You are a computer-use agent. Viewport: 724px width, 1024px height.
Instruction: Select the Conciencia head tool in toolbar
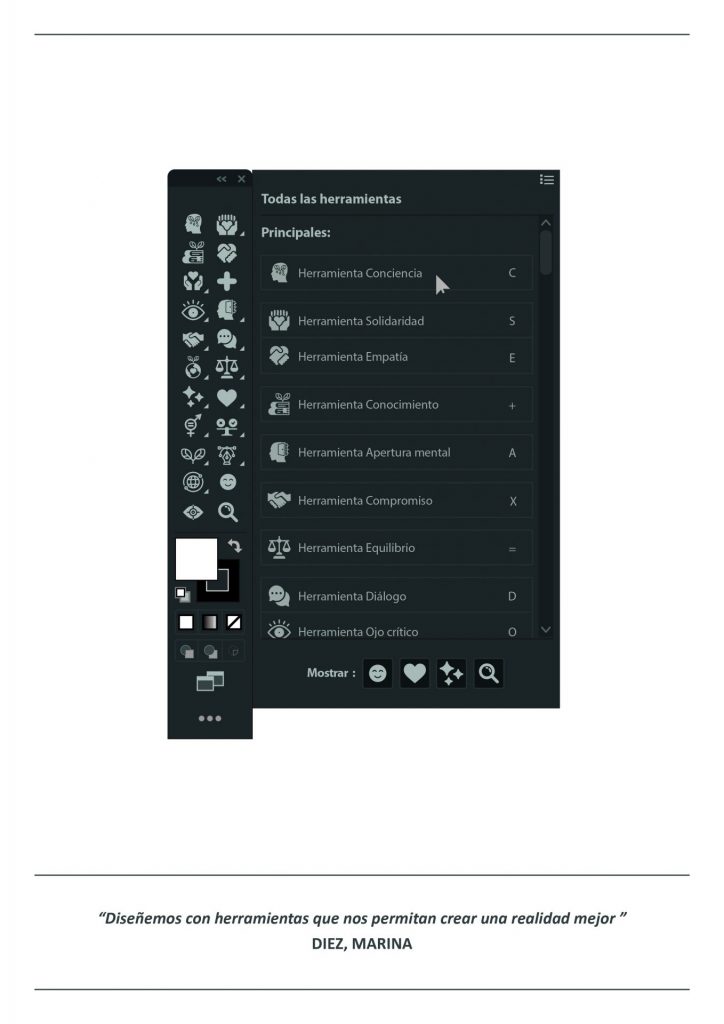pyautogui.click(x=193, y=224)
